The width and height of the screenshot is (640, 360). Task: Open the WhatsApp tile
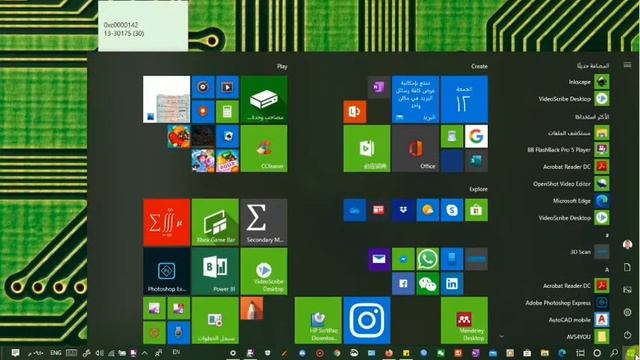click(427, 259)
